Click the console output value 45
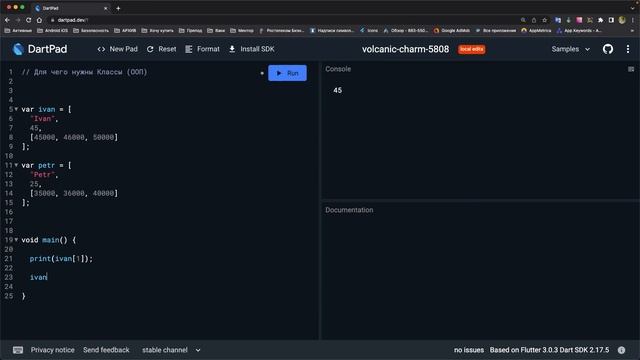Image resolution: width=640 pixels, height=360 pixels. (338, 90)
